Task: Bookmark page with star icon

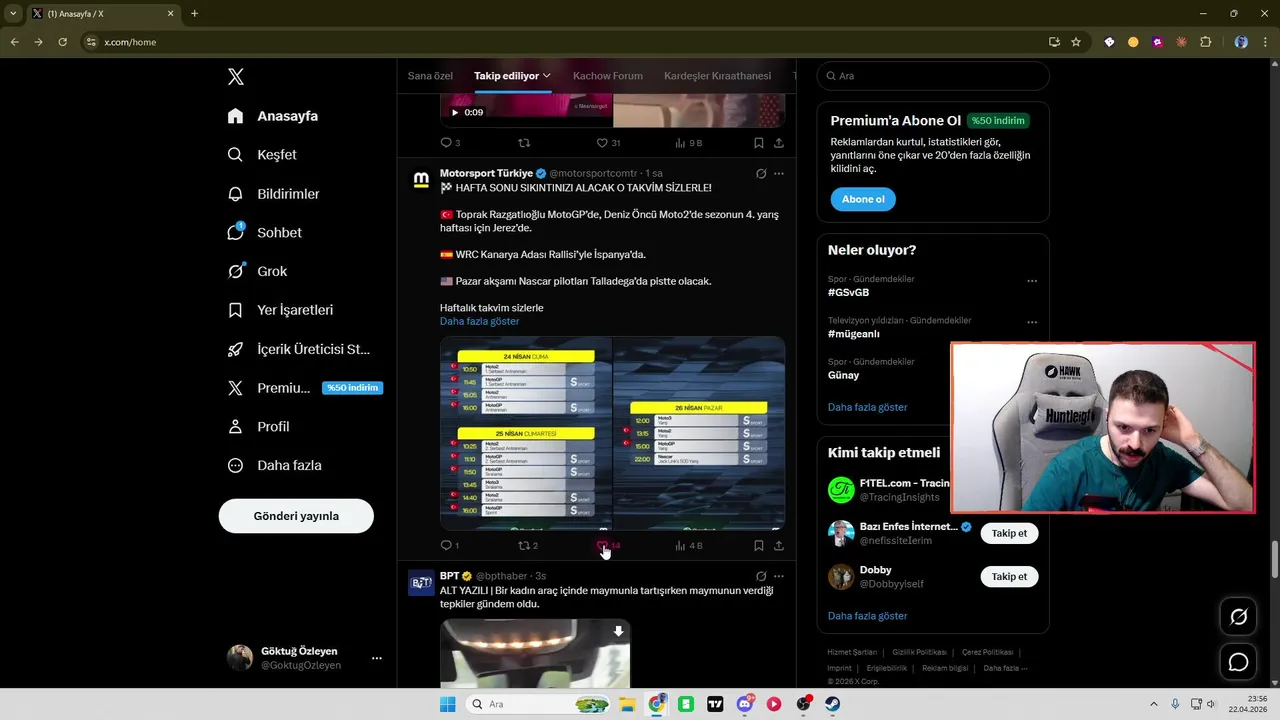Action: (x=1076, y=42)
